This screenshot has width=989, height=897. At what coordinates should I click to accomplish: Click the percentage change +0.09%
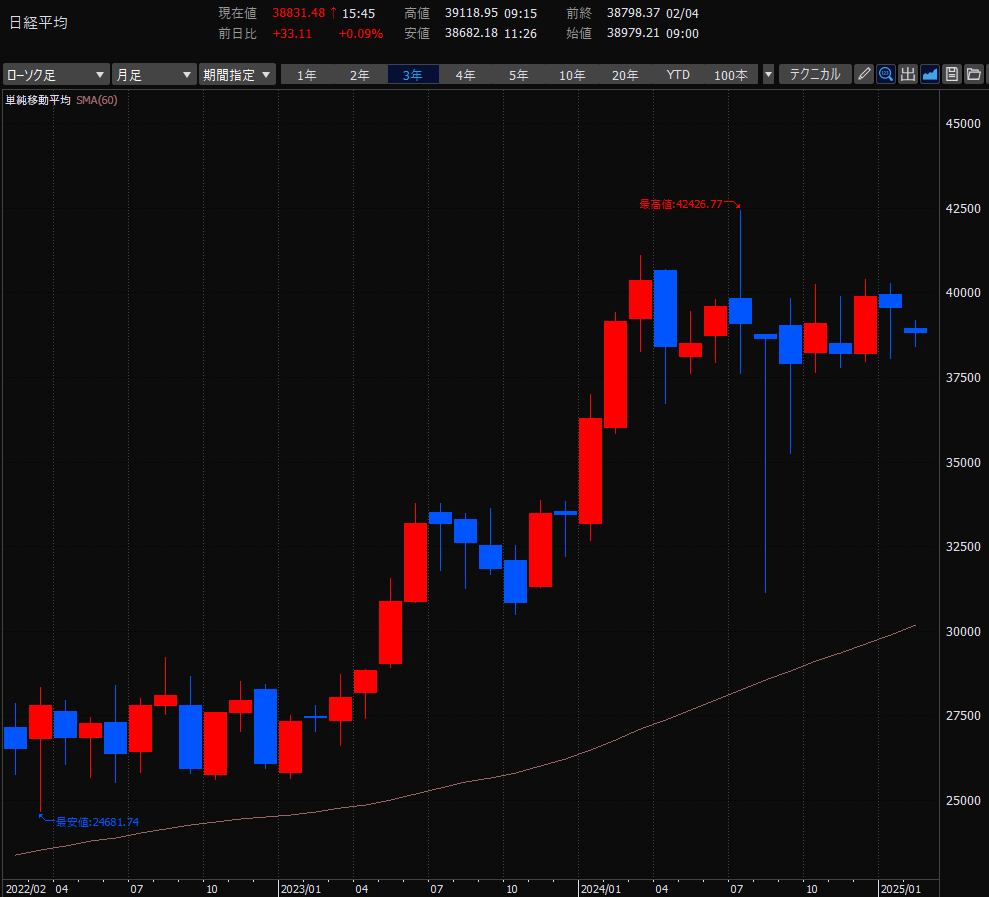pyautogui.click(x=361, y=33)
